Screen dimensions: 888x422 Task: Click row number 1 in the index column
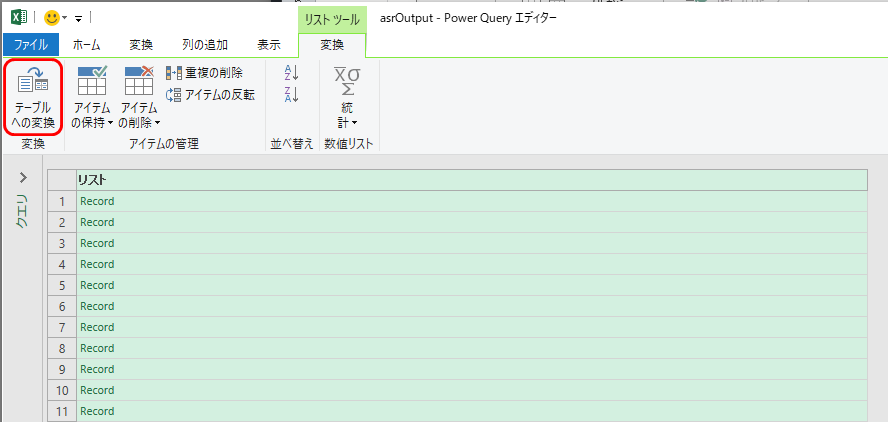coord(62,201)
